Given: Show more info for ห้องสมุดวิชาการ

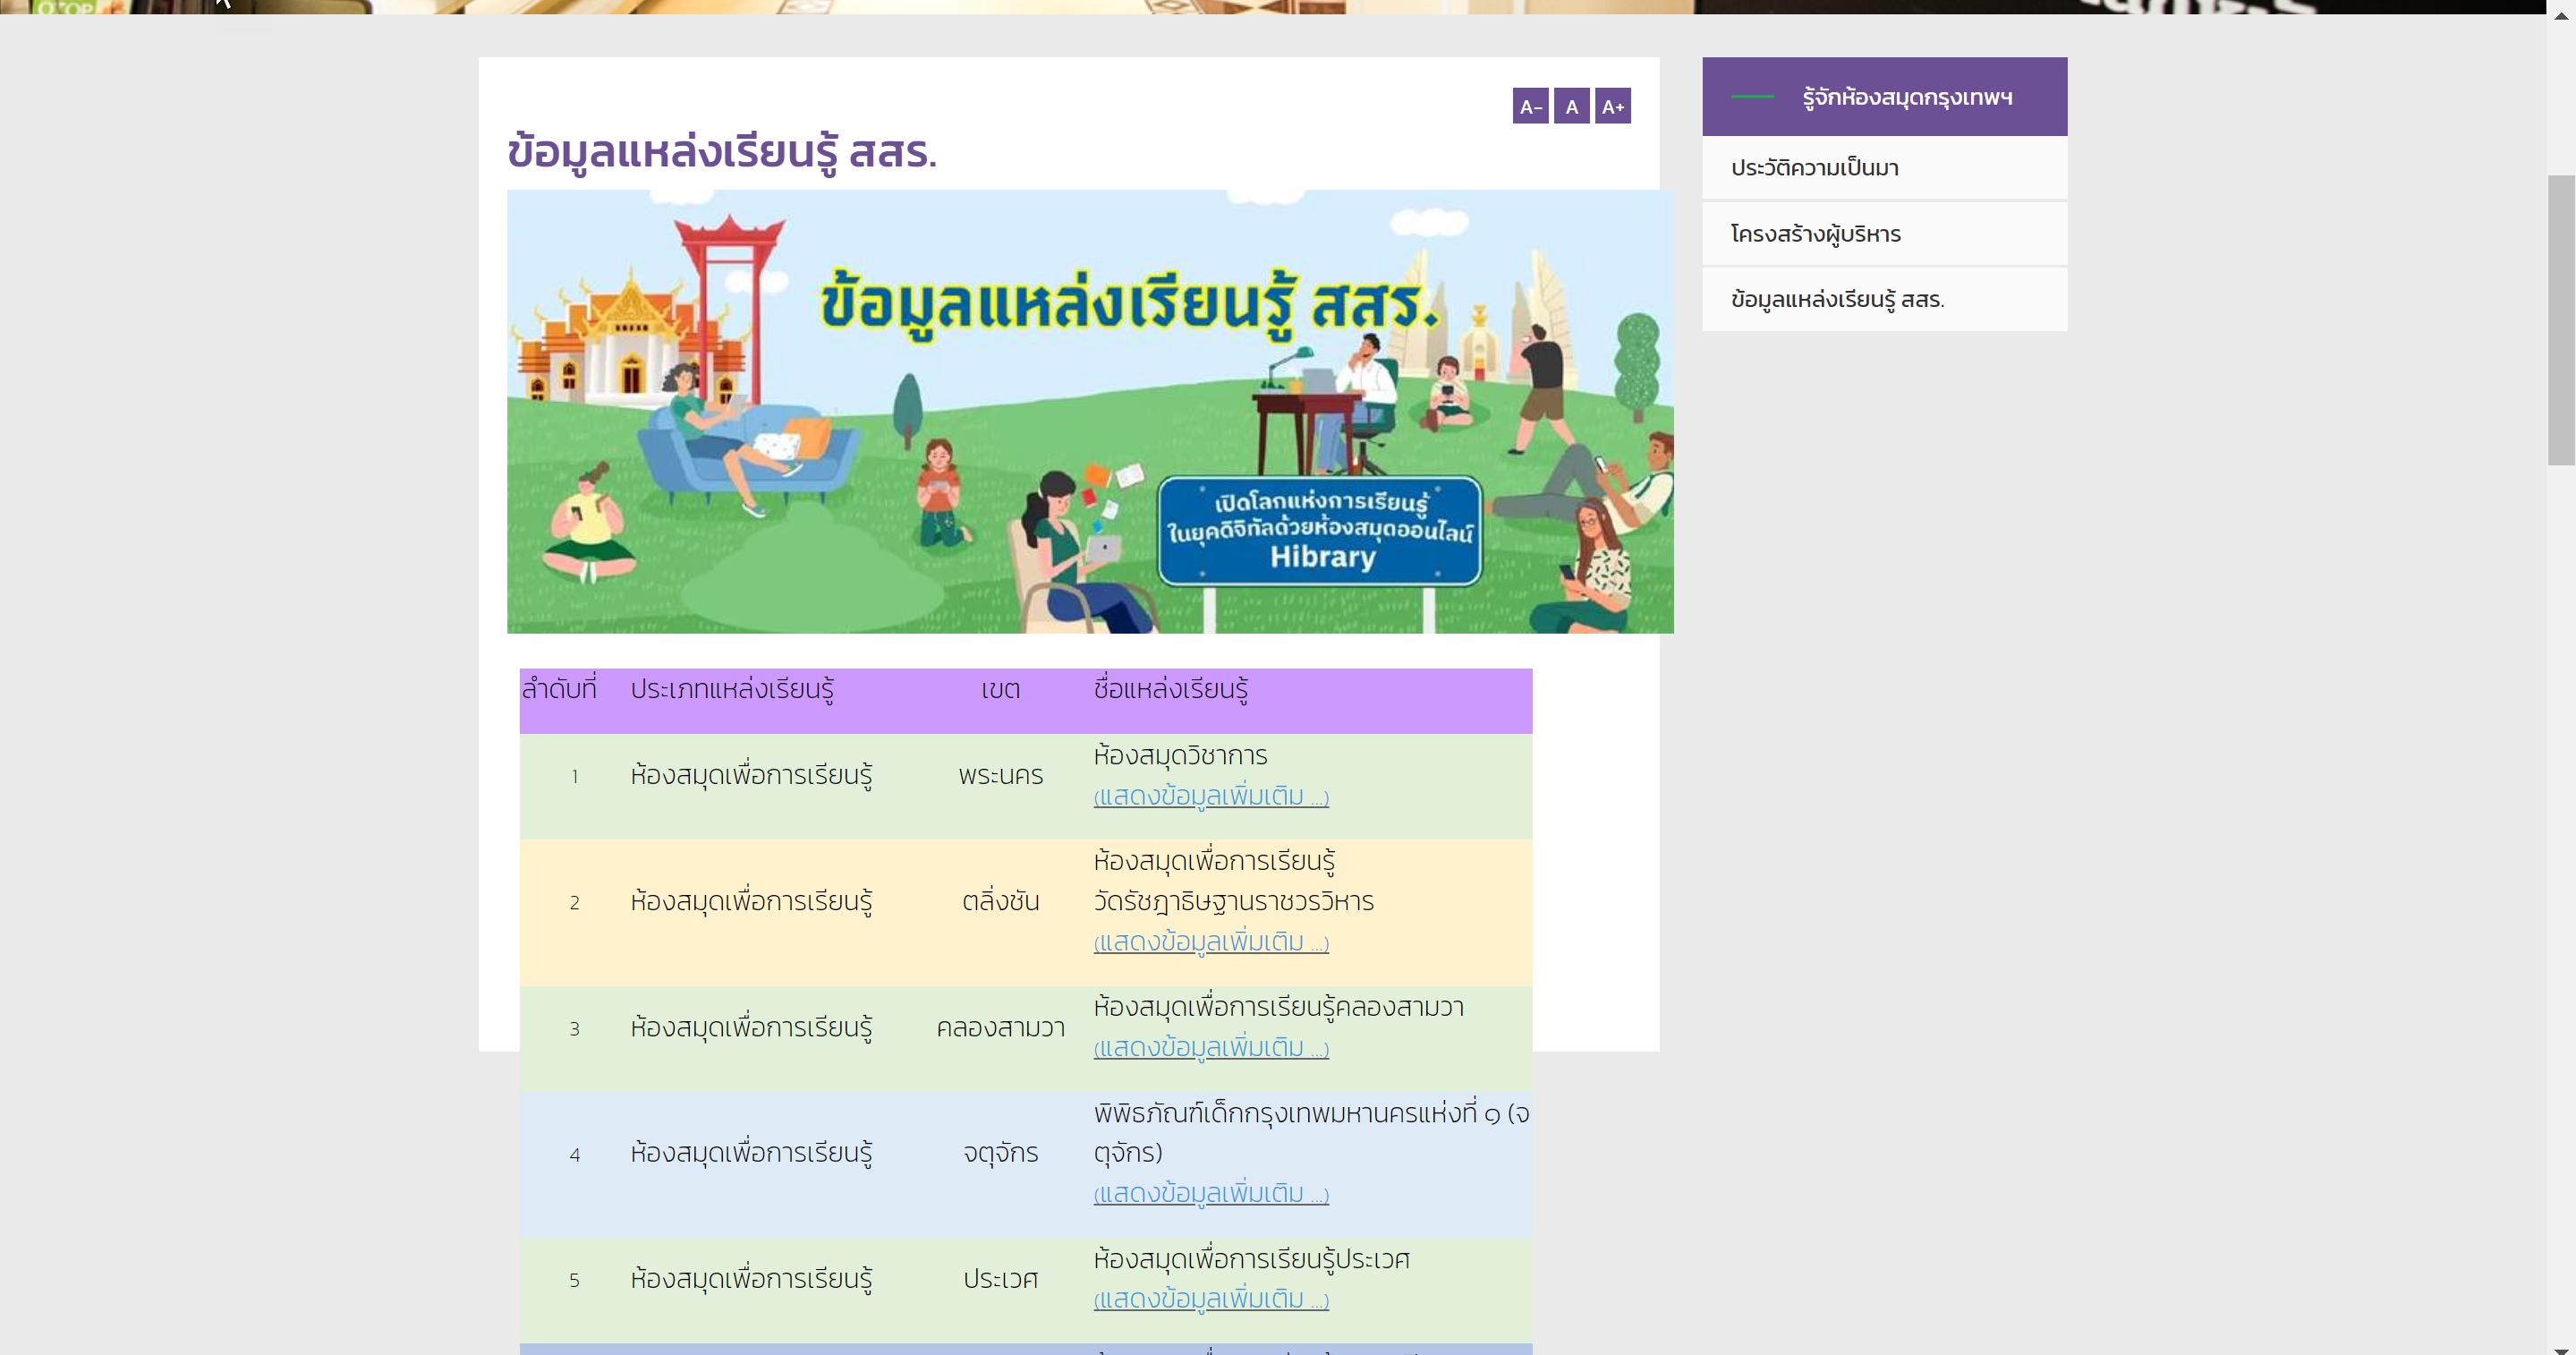Looking at the screenshot, I should (x=1210, y=796).
